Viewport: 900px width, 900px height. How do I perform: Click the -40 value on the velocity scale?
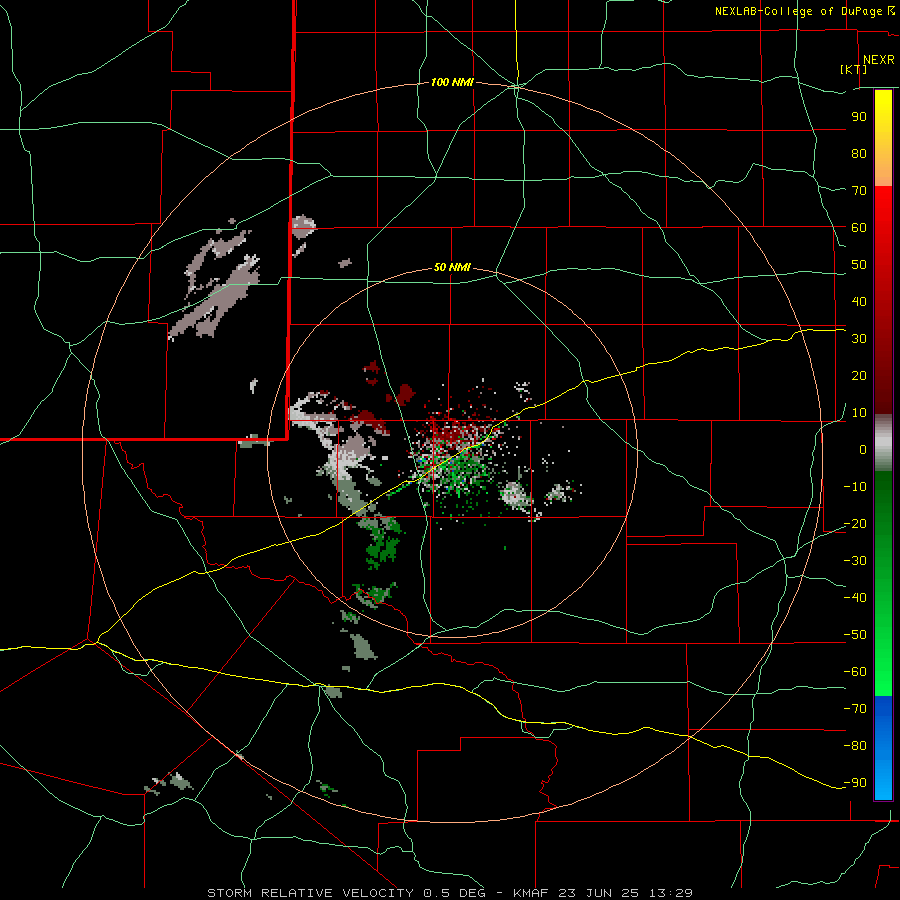coord(855,598)
